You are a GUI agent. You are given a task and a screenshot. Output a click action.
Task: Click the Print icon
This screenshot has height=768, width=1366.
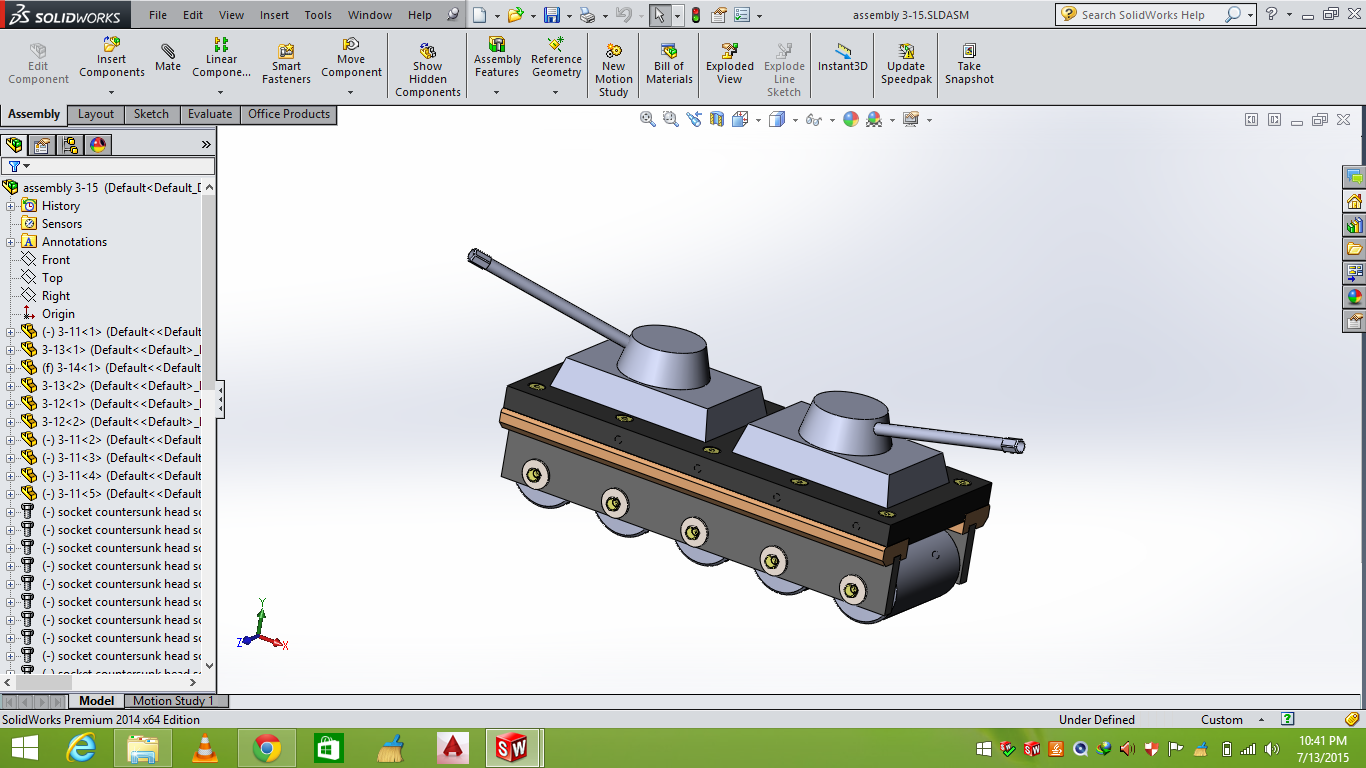pos(588,15)
